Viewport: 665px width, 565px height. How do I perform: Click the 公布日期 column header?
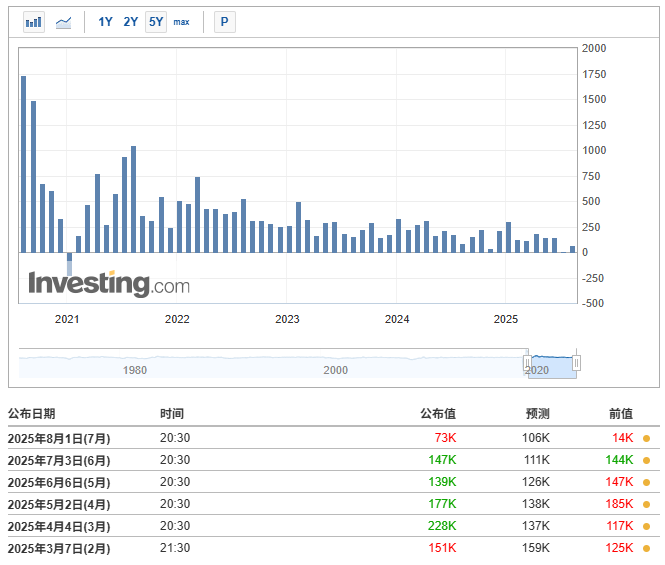(32, 414)
